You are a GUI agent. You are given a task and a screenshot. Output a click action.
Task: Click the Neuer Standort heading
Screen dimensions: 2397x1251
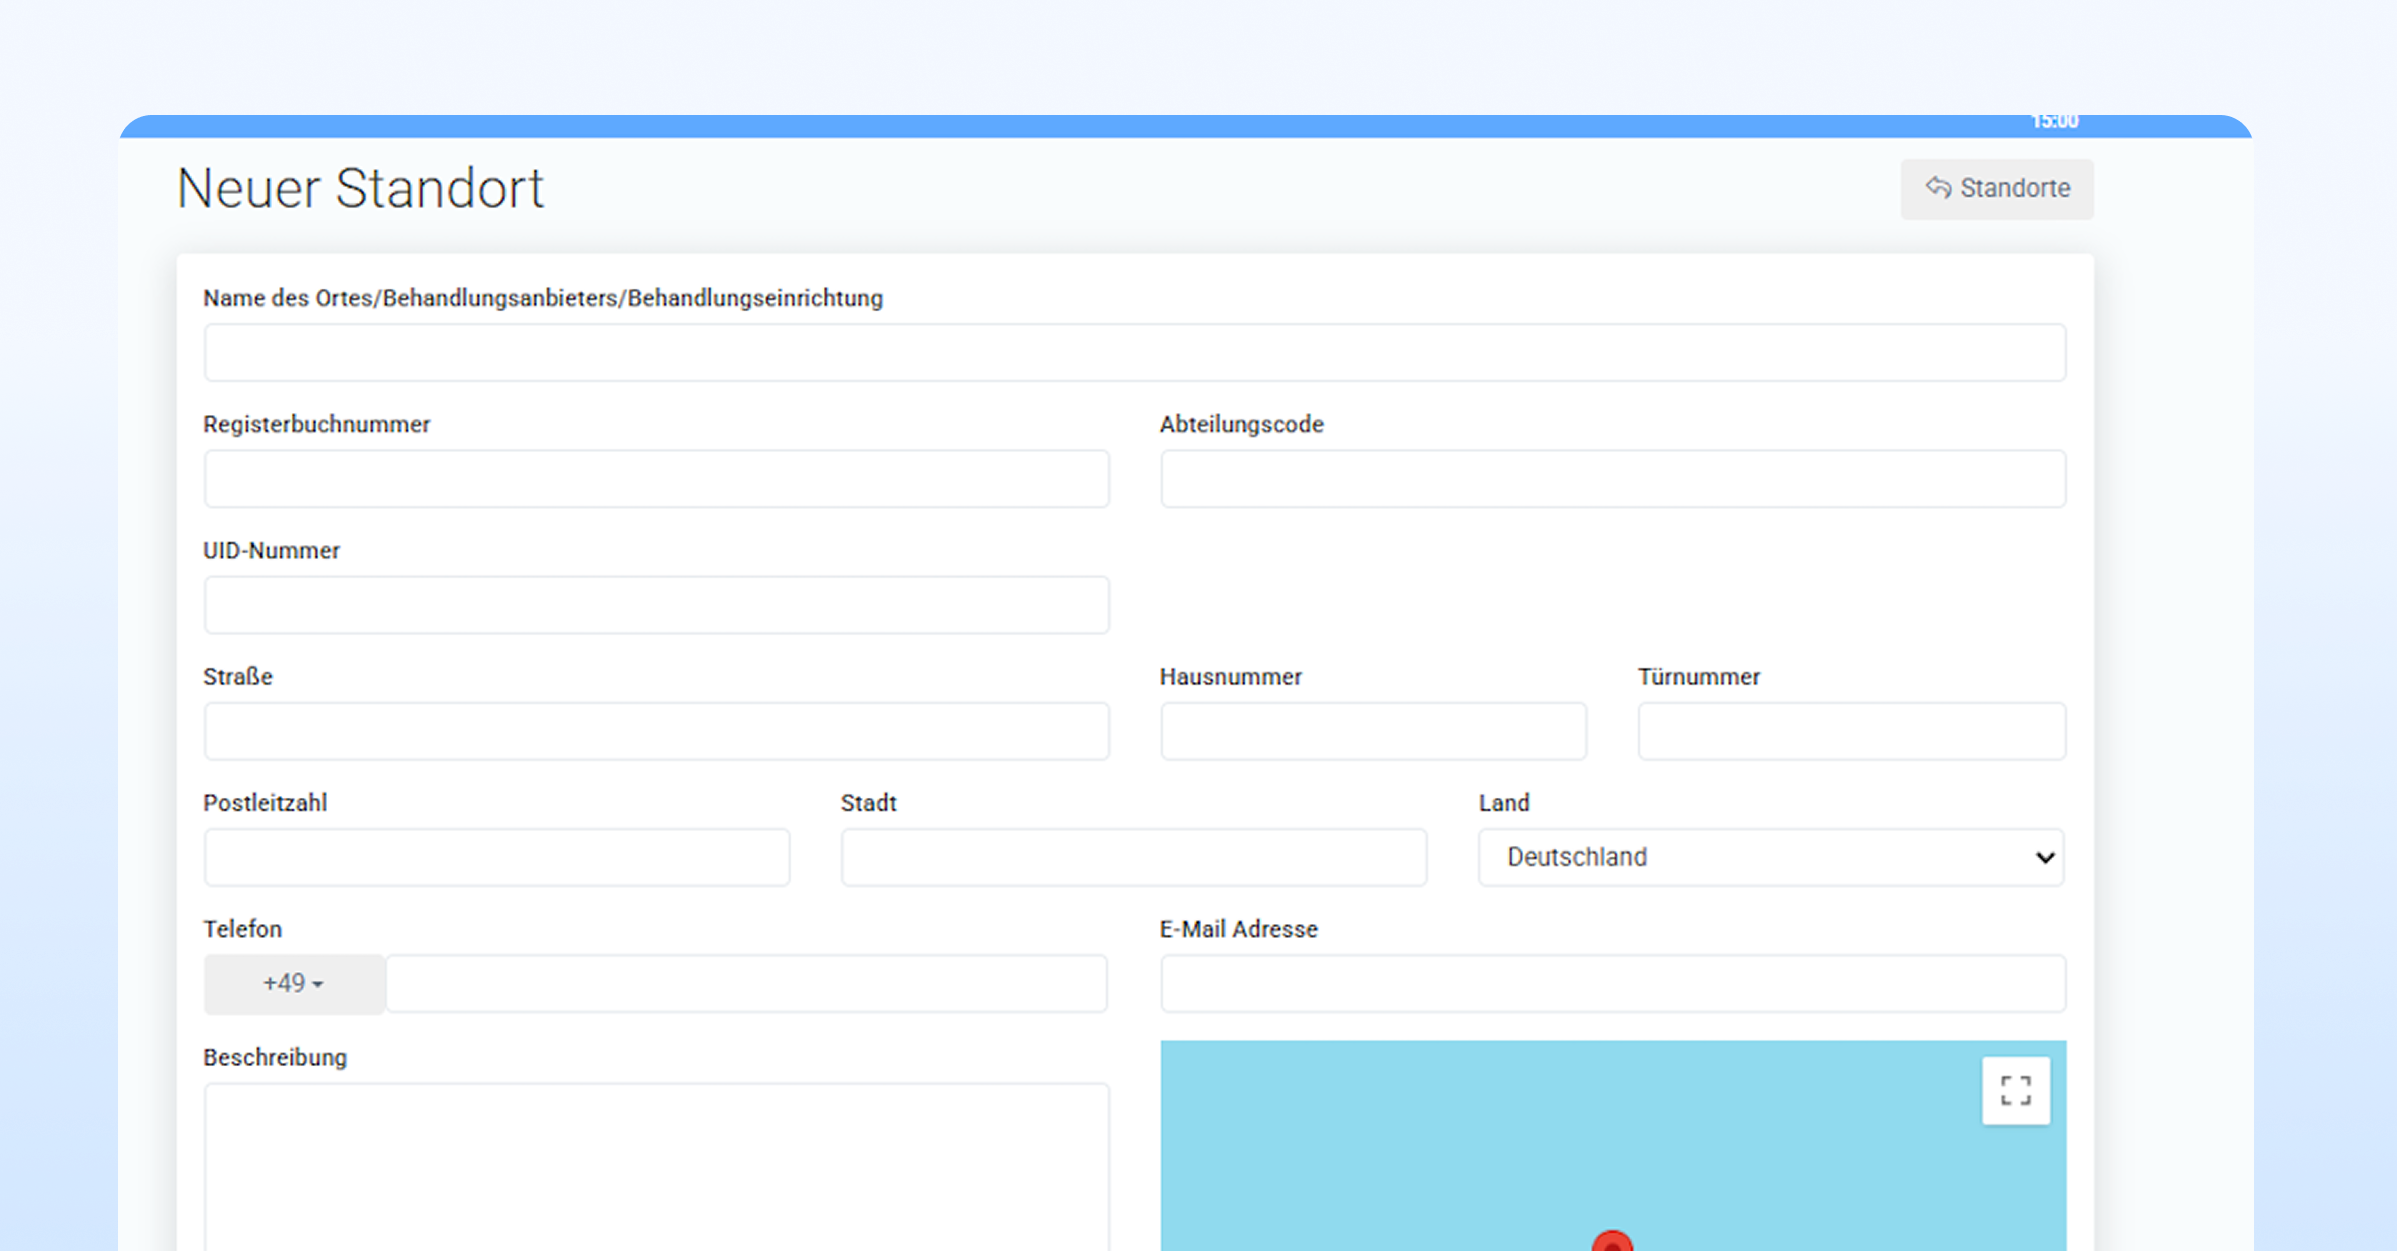[360, 188]
